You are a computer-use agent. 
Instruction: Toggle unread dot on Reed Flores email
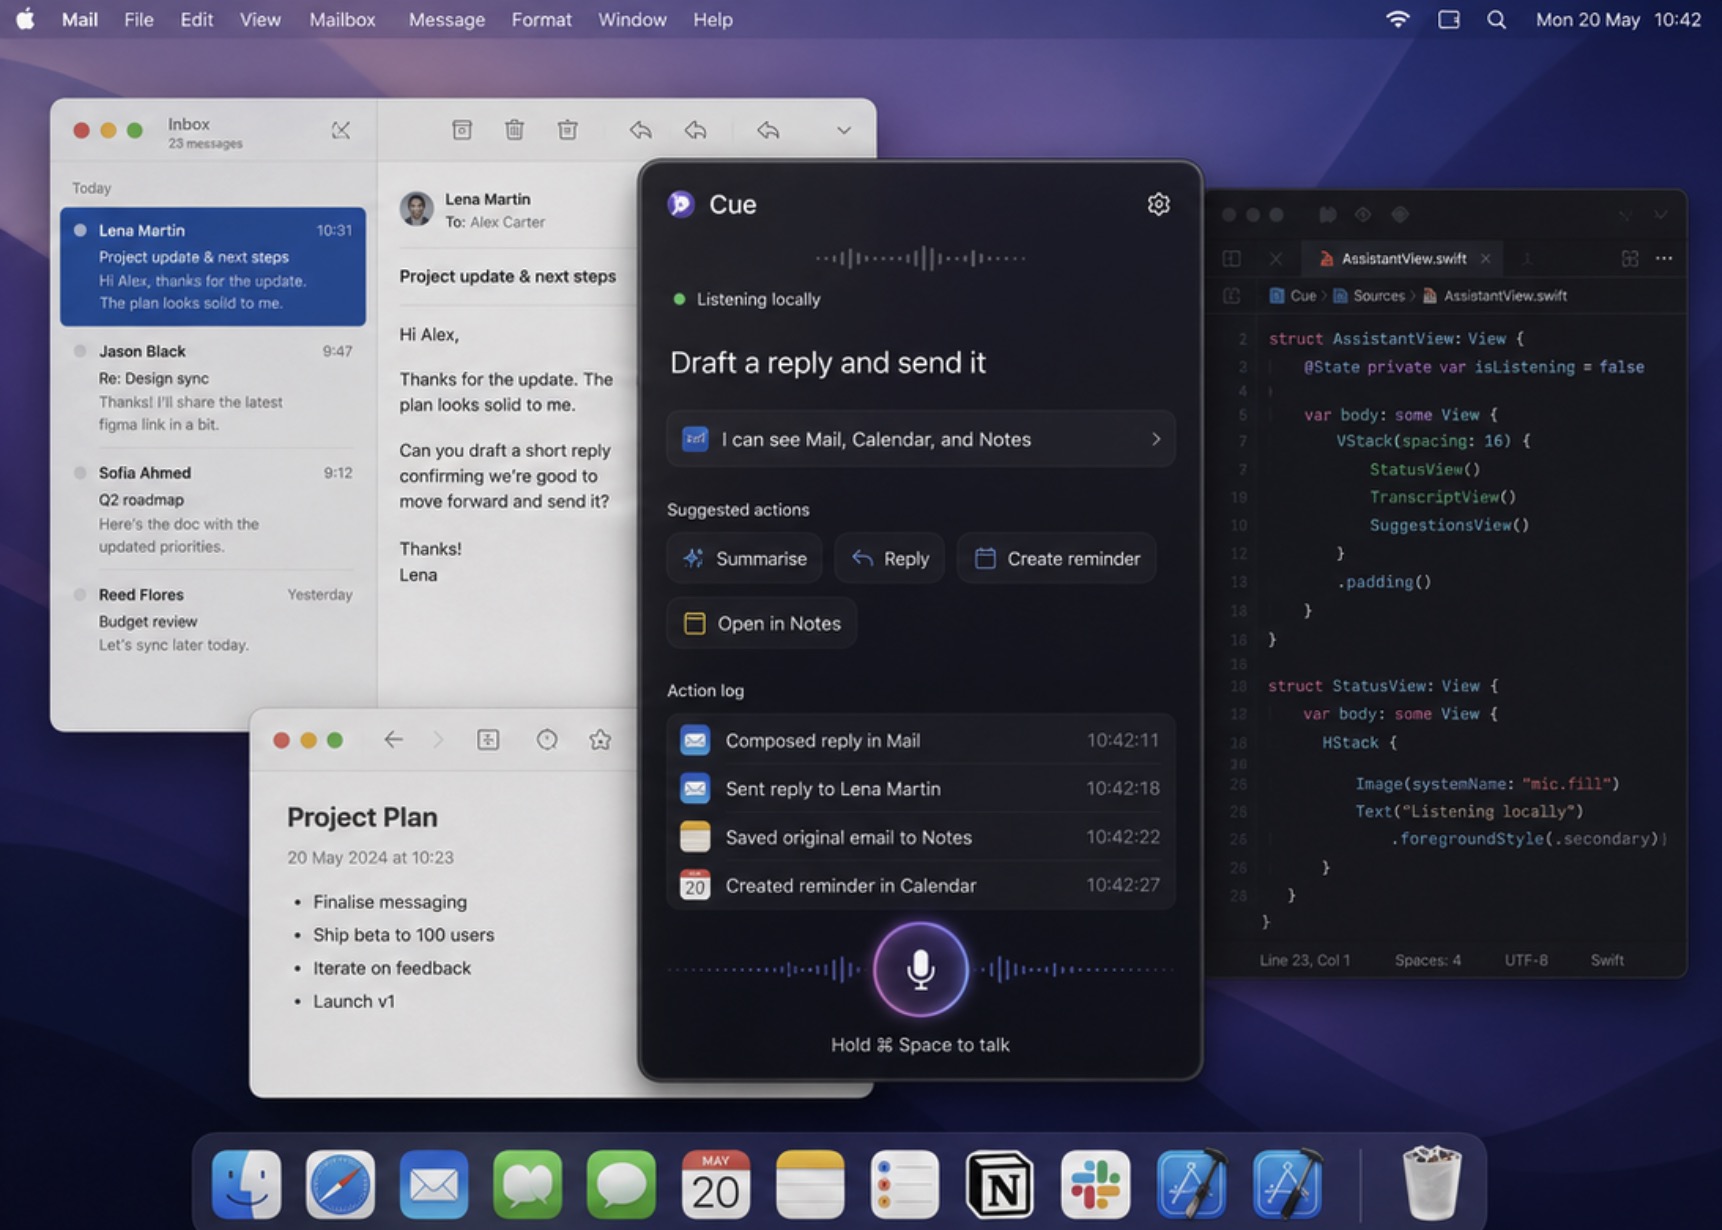(x=80, y=594)
